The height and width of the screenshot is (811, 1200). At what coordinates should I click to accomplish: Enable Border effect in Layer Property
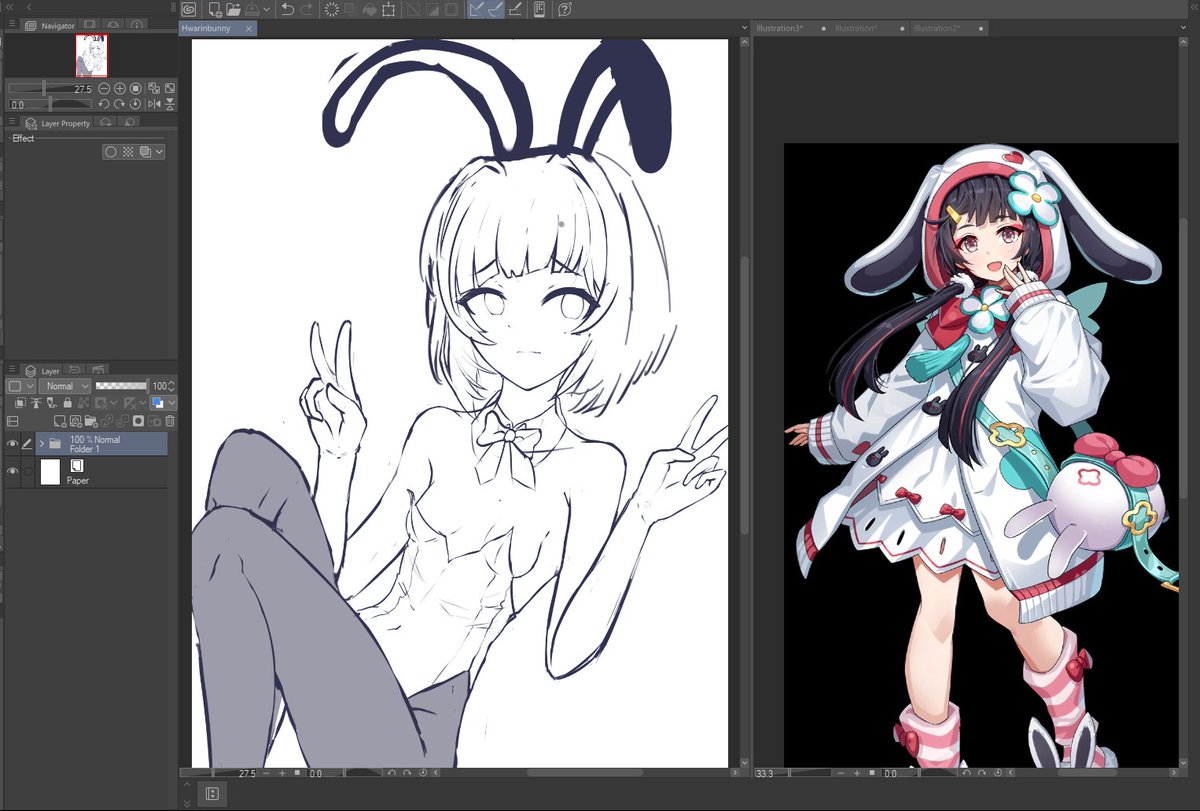111,152
